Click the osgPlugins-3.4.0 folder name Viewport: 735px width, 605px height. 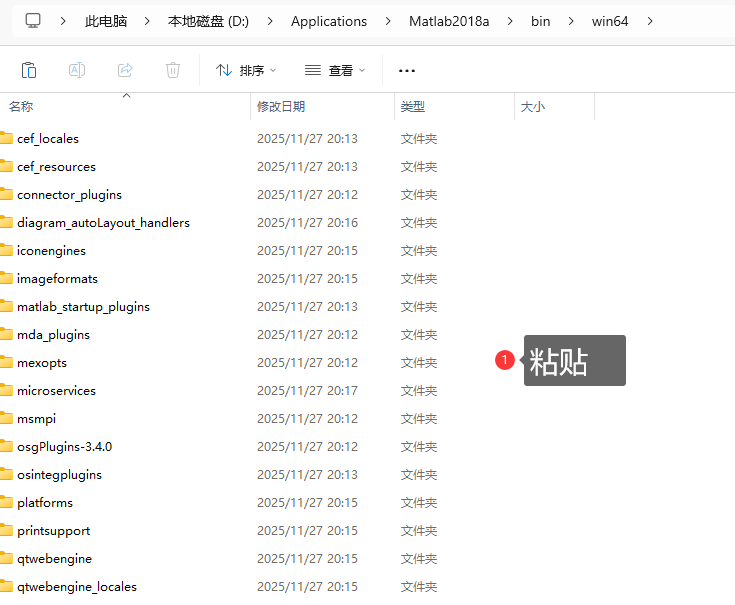point(65,447)
